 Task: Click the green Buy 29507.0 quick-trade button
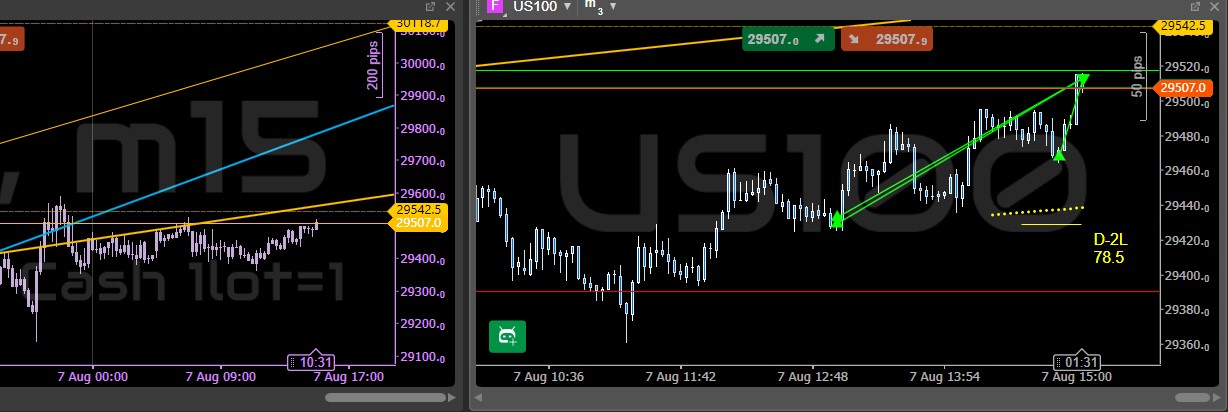pyautogui.click(x=788, y=40)
